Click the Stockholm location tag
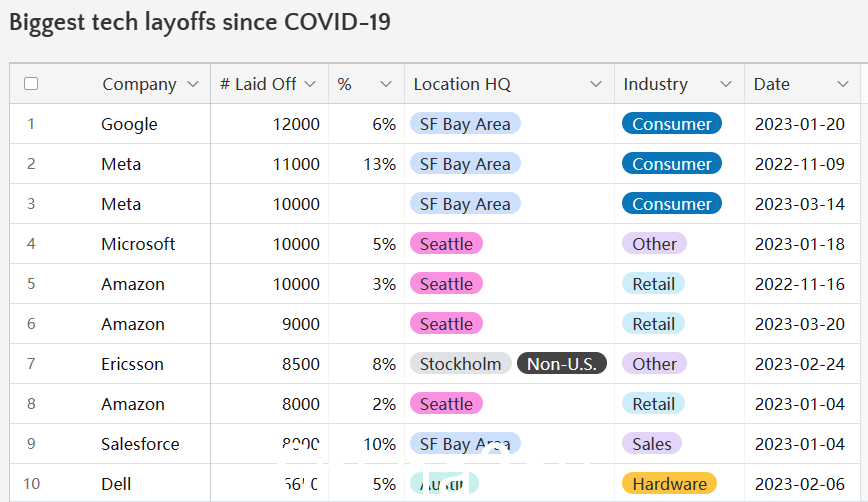Screen dimensions: 868x502 [x=461, y=364]
